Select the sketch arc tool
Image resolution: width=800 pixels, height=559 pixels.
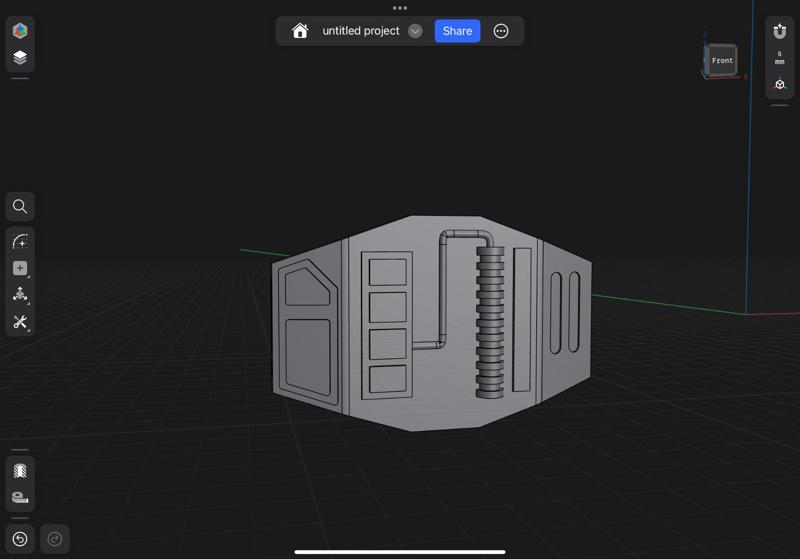click(x=20, y=241)
